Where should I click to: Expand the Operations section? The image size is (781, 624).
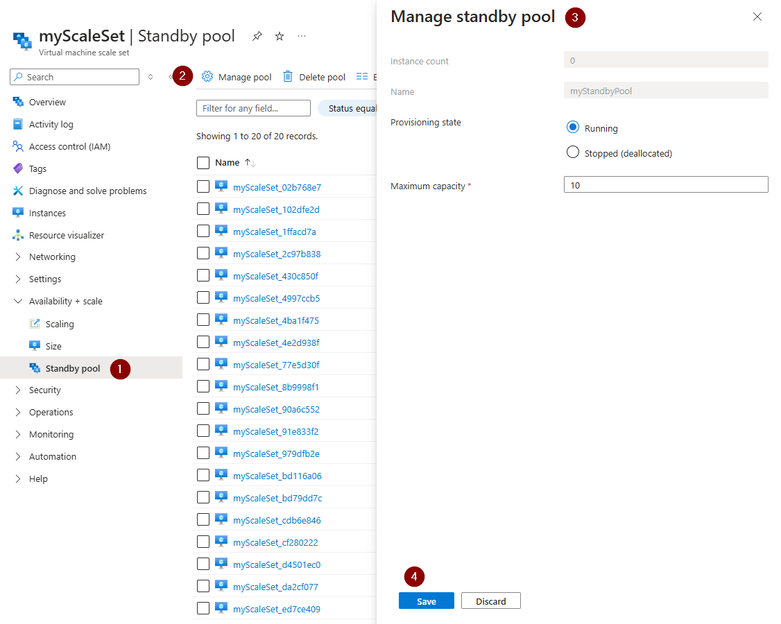point(18,412)
